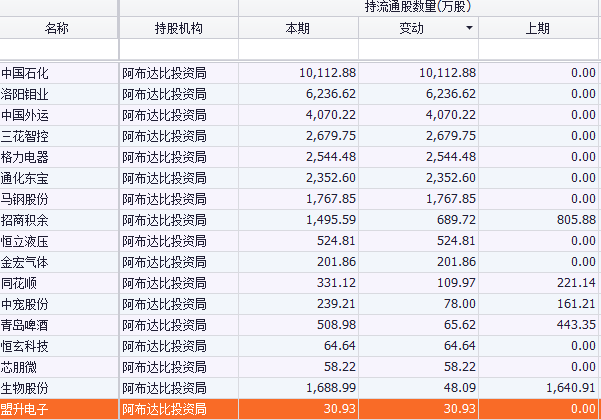Click 本期 value 1,688.99 for 生物股份

(331, 388)
